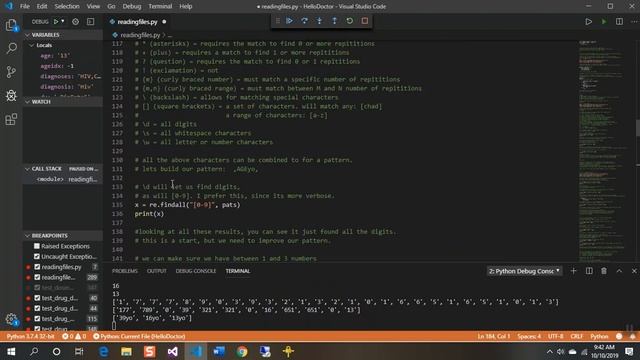Open the debug configuration dropdown
The image size is (640, 360).
[x=63, y=21]
